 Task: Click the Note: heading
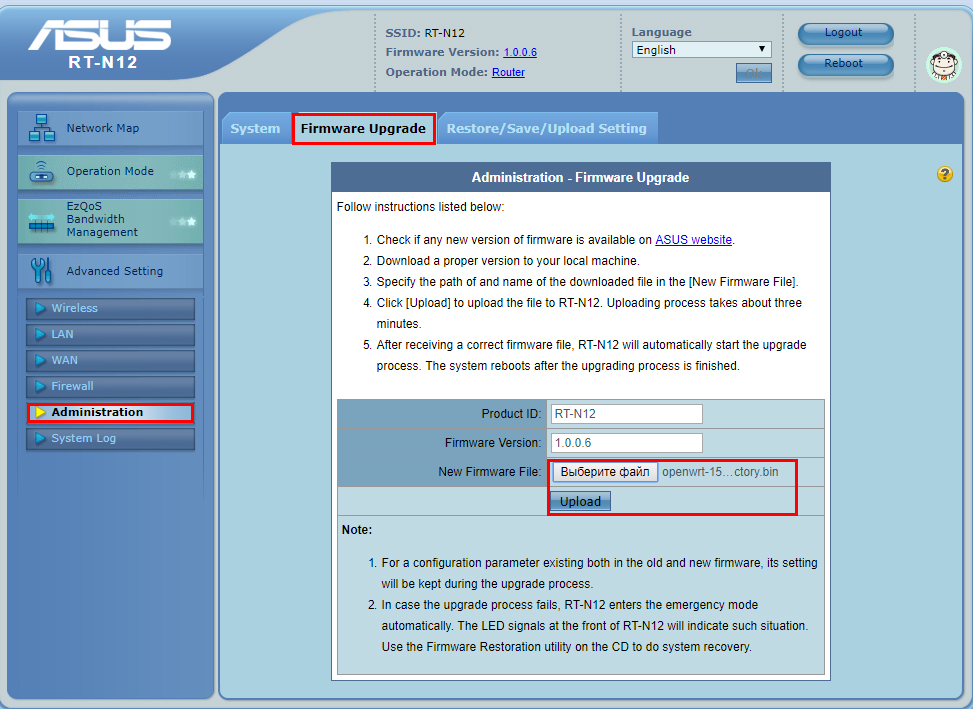(357, 530)
